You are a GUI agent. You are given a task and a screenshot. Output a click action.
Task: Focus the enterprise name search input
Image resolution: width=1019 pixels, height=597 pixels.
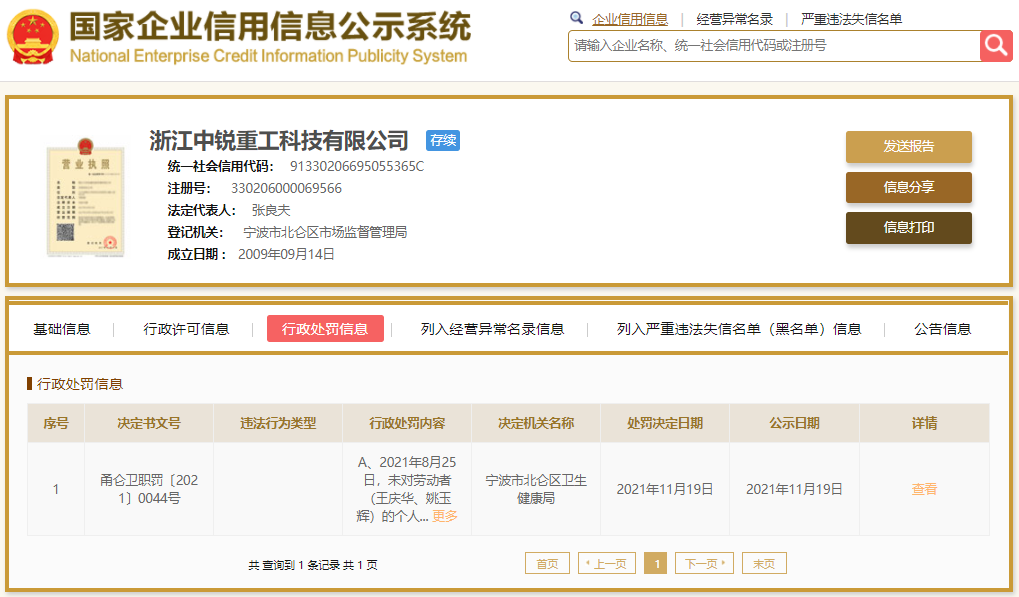(x=774, y=45)
